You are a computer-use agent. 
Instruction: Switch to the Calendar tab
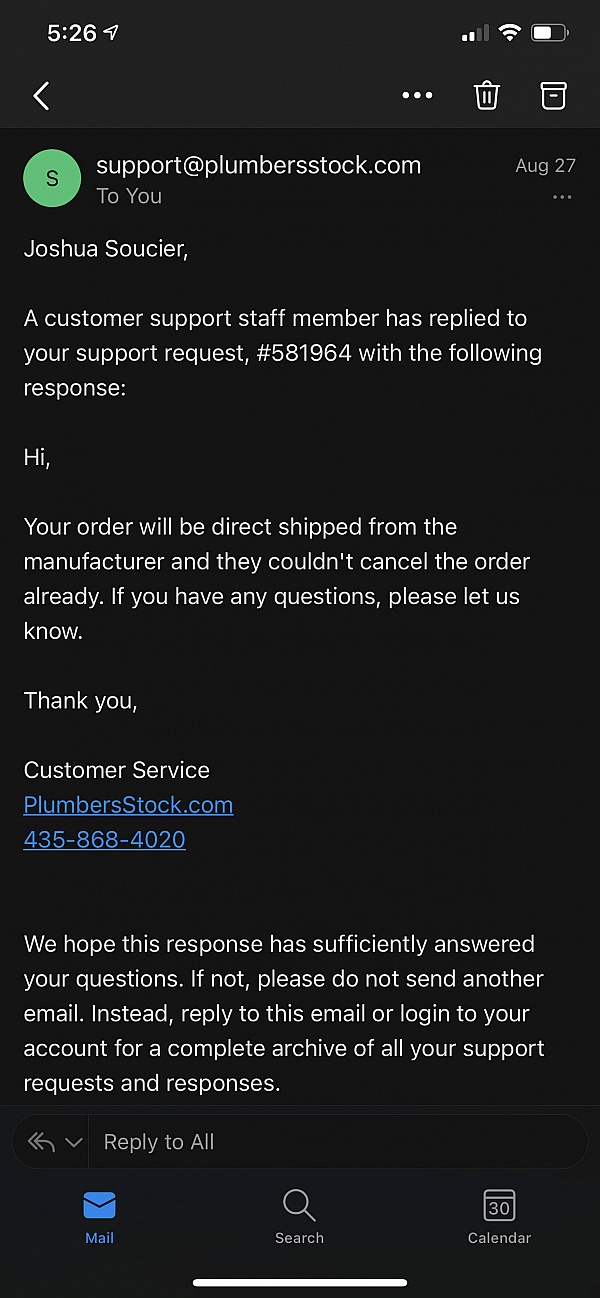[499, 1216]
